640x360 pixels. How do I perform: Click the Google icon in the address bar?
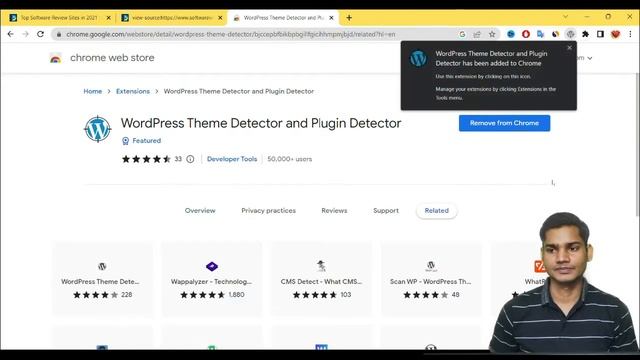coord(462,34)
